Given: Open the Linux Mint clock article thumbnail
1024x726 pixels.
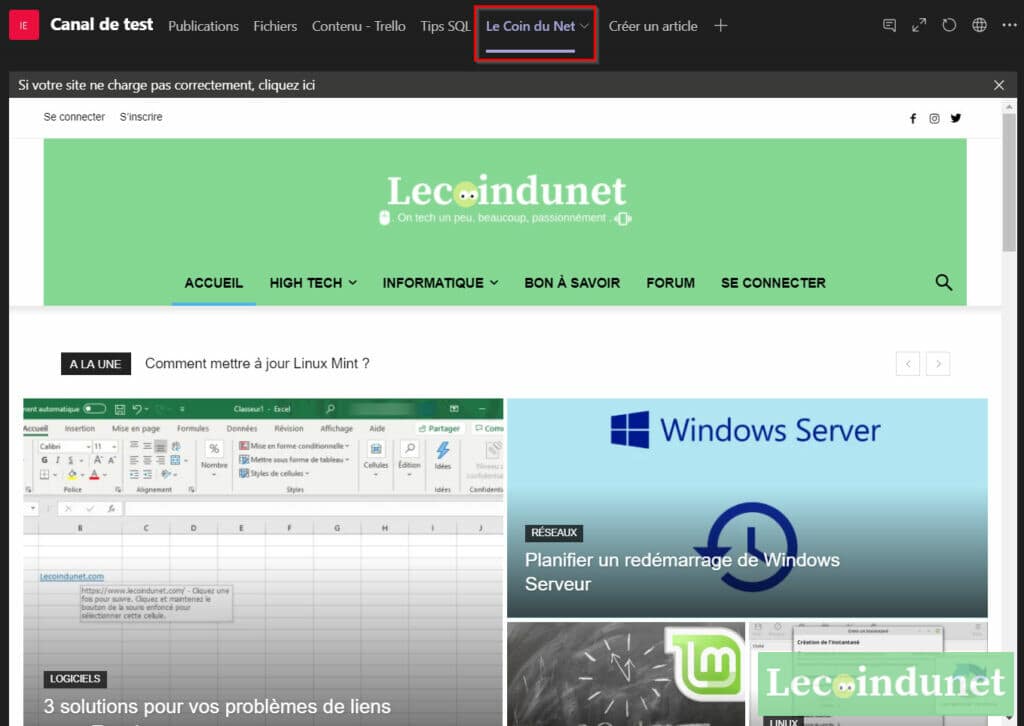Looking at the screenshot, I should coord(626,674).
